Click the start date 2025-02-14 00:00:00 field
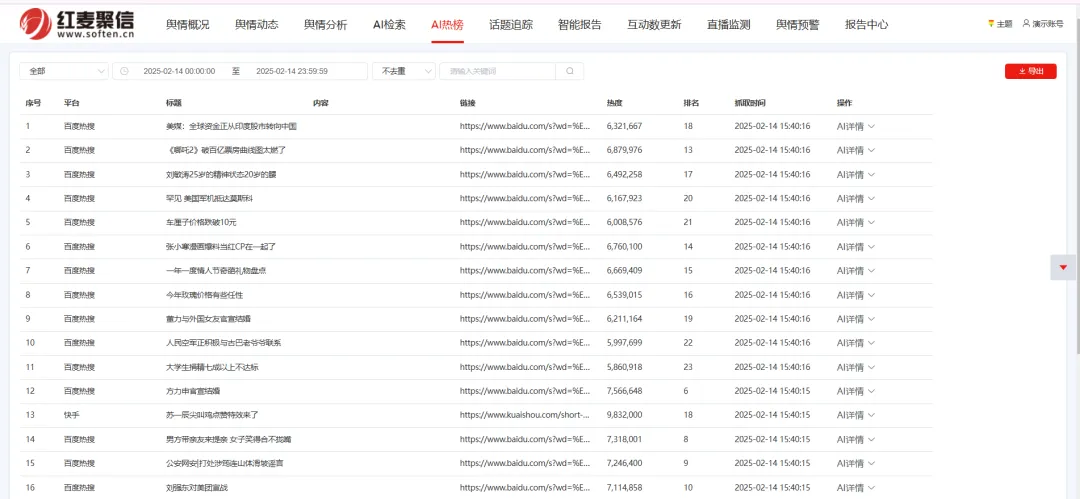Viewport: 1080px width, 499px height. (179, 71)
